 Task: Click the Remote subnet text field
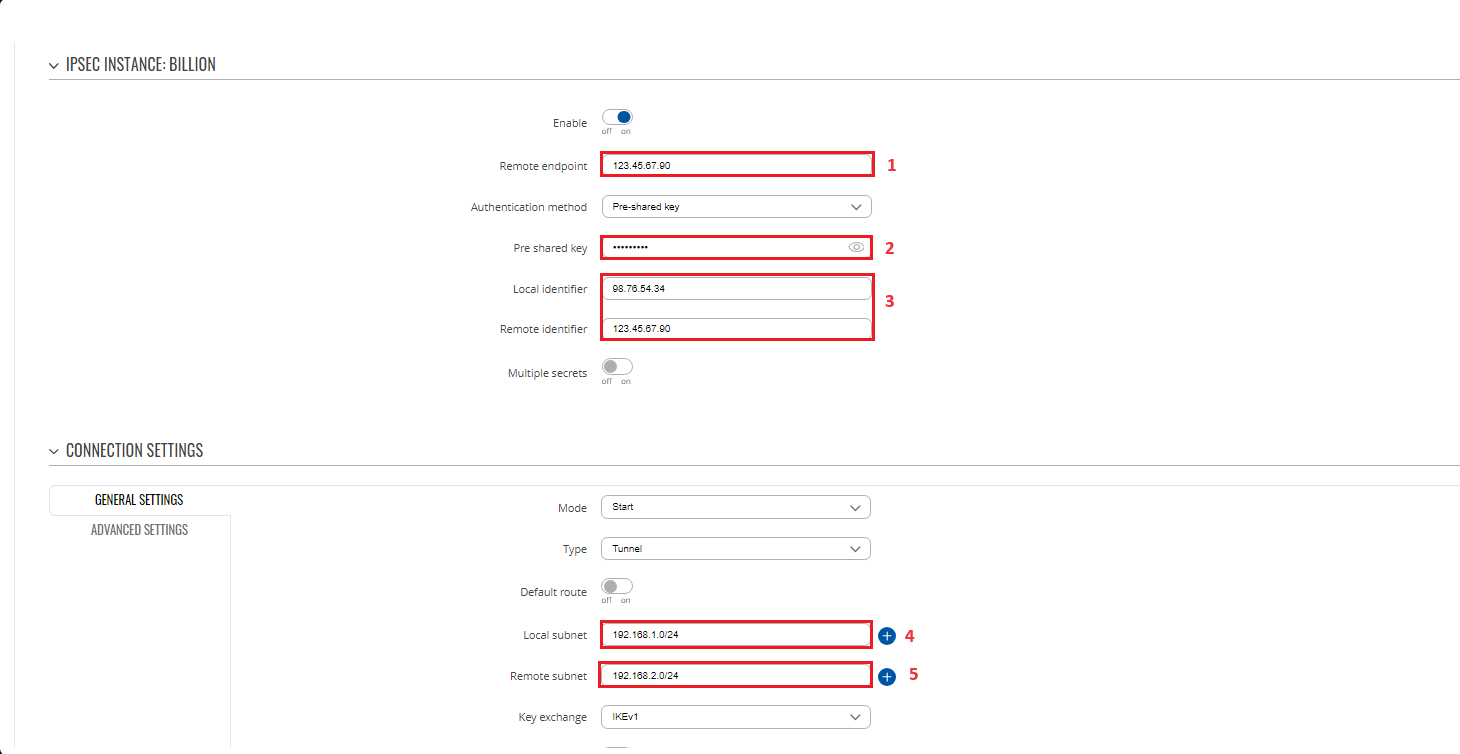pos(736,676)
